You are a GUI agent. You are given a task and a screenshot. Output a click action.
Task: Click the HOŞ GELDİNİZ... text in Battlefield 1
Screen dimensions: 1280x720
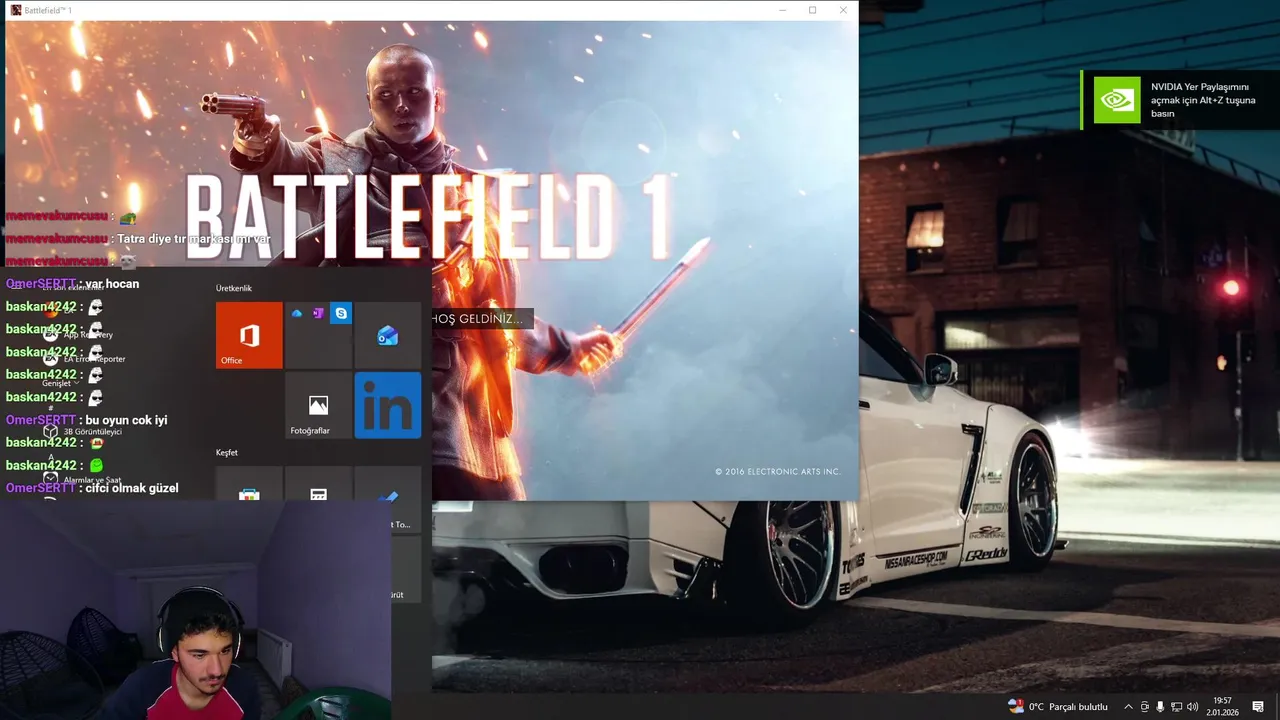(477, 319)
